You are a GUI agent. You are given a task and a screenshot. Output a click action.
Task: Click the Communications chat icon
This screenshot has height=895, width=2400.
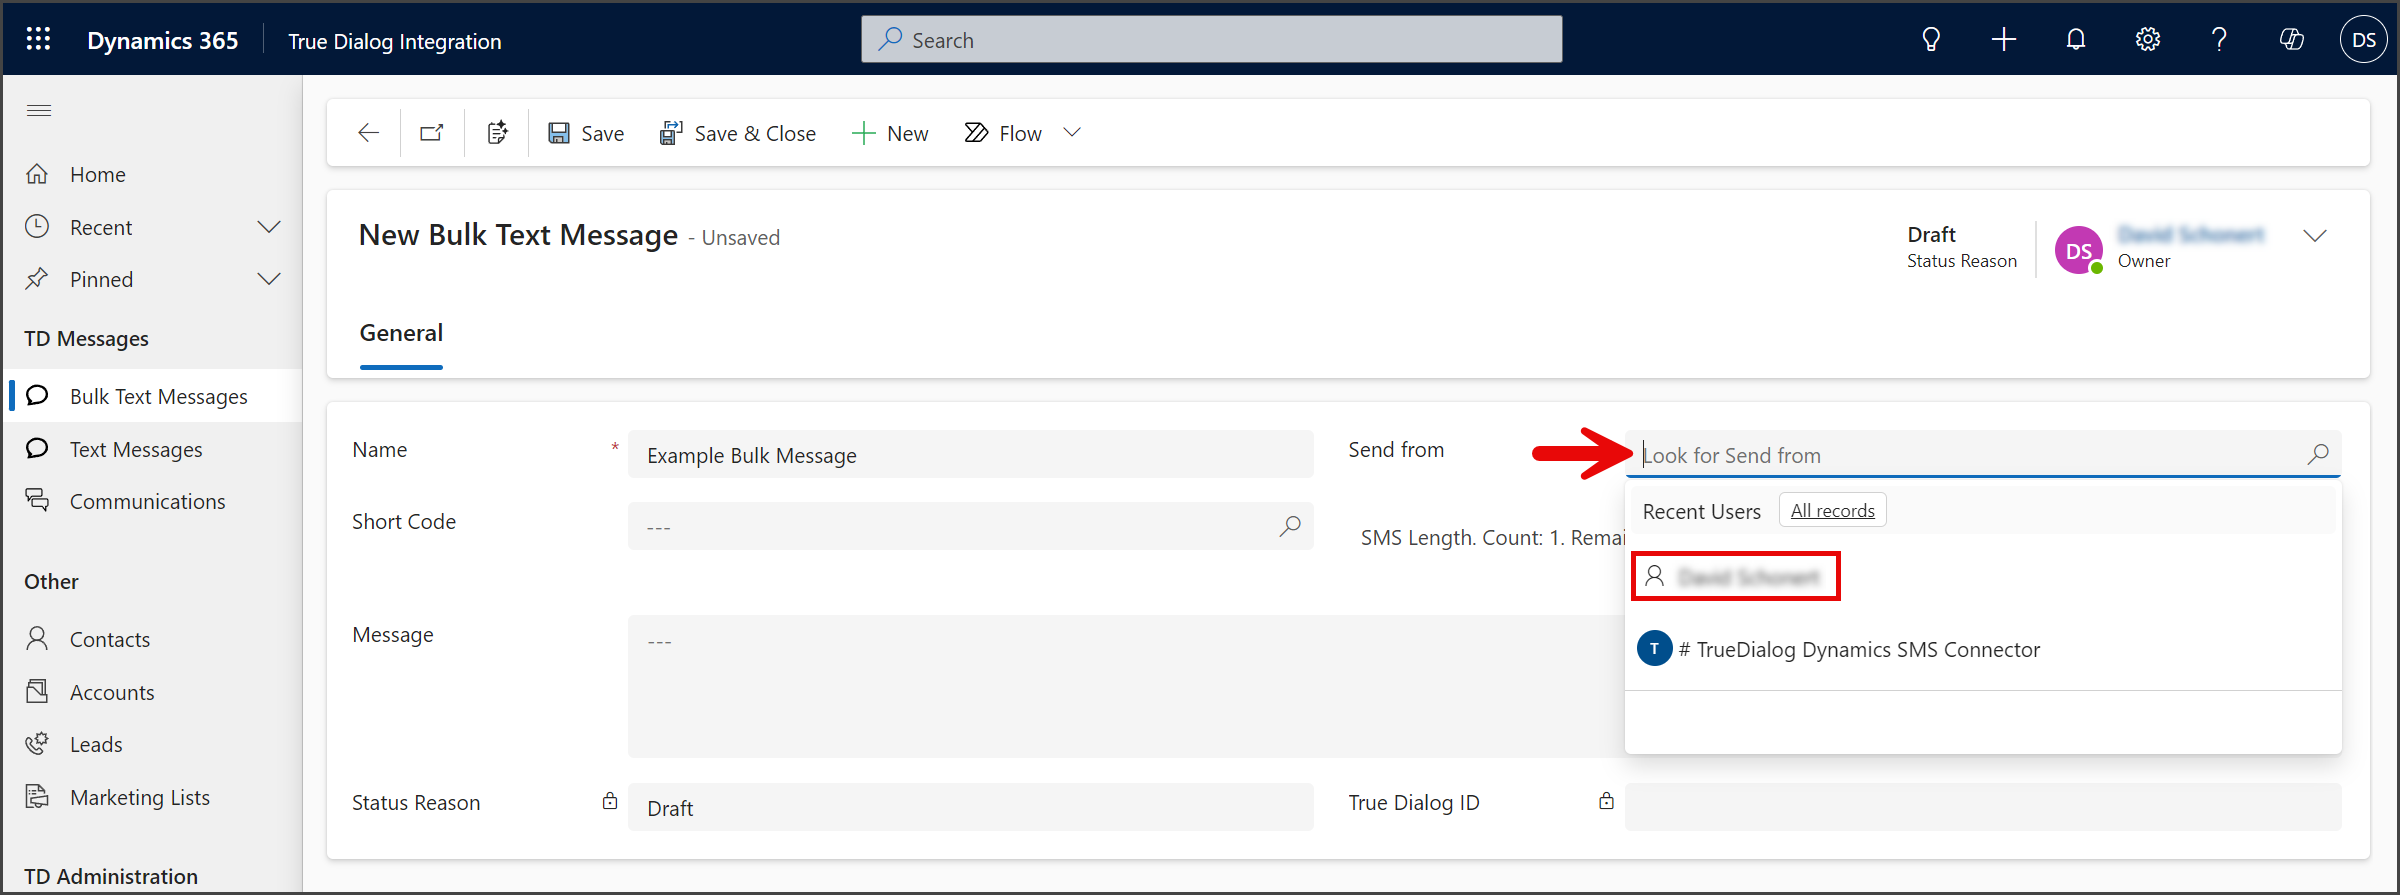(37, 500)
